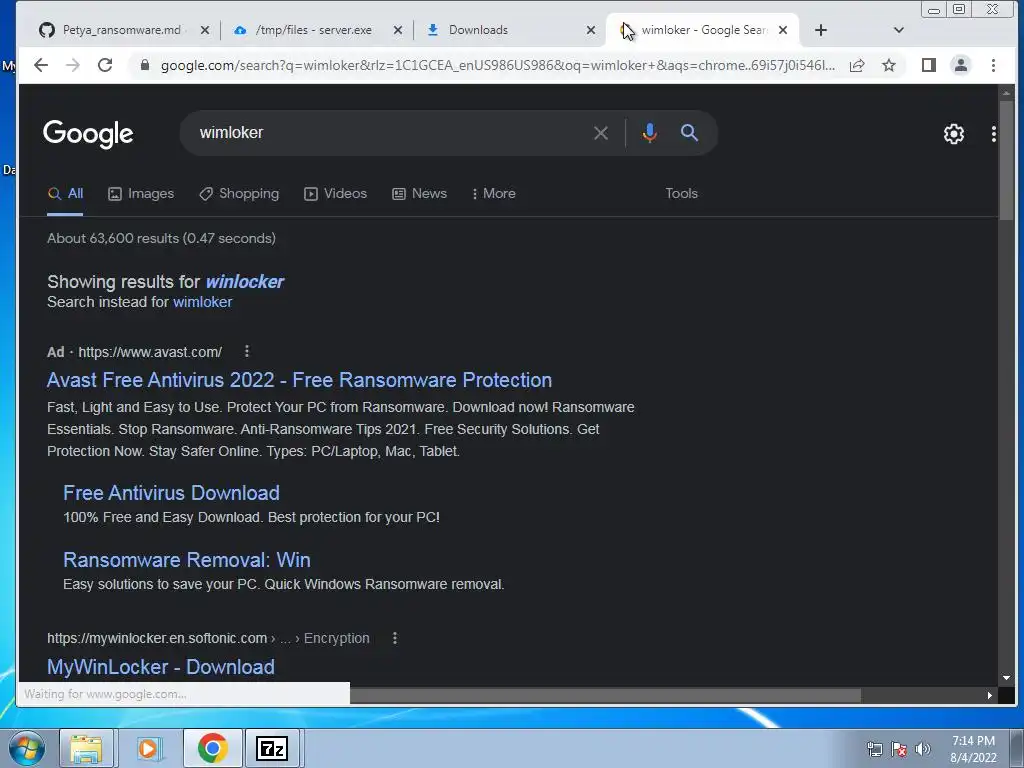Start voice search with the microphone
This screenshot has width=1024, height=768.
[649, 133]
